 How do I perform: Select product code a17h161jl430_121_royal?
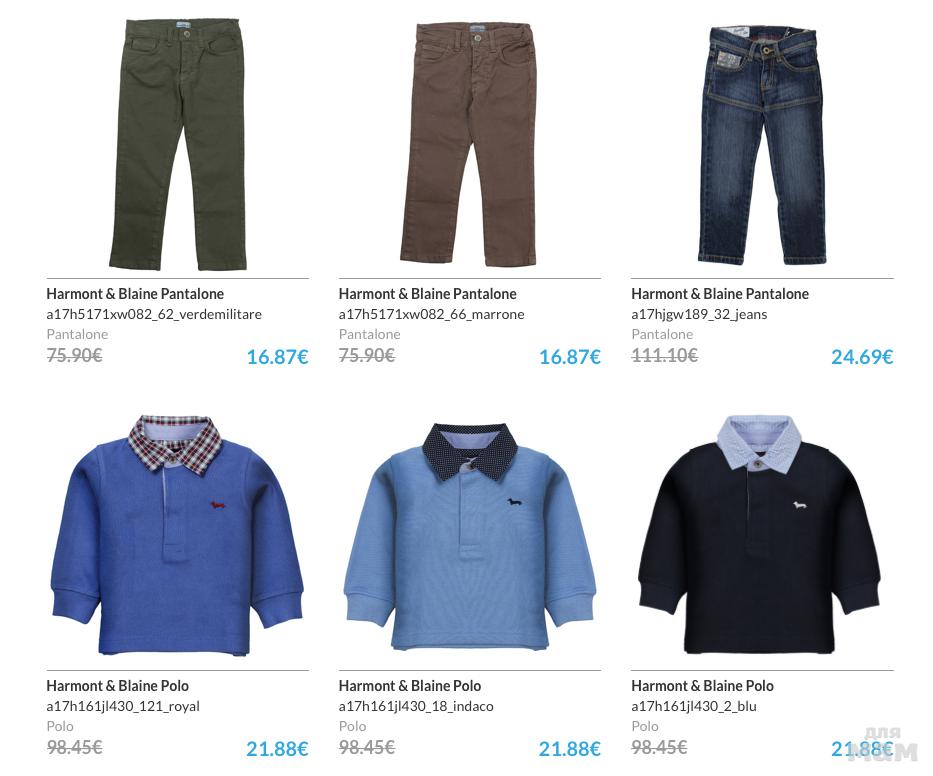[x=123, y=706]
